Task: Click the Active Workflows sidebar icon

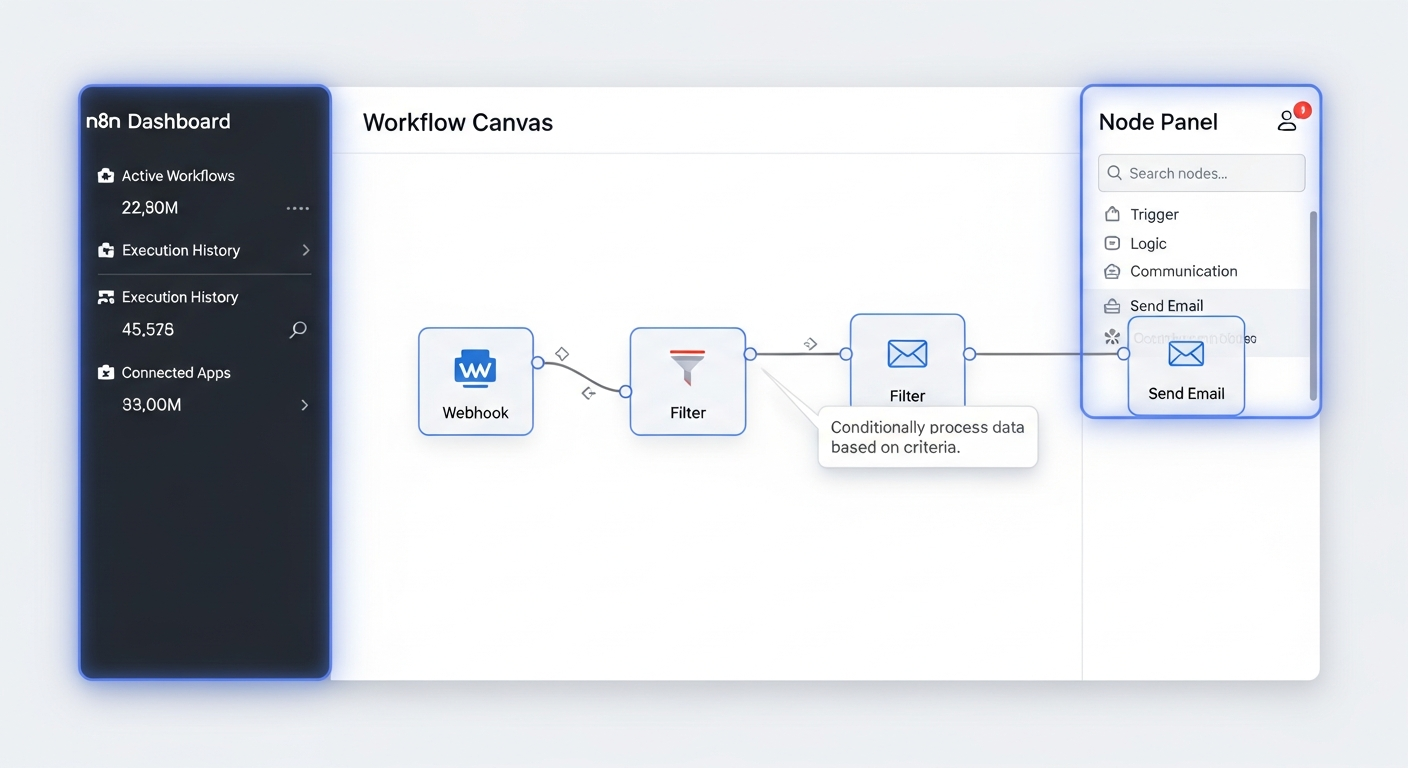Action: click(106, 176)
